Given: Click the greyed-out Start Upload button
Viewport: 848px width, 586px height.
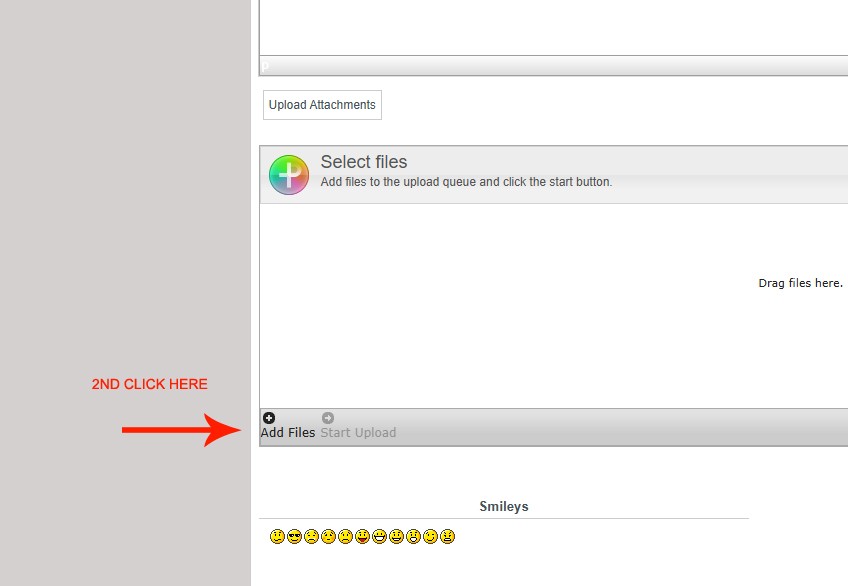Looking at the screenshot, I should 358,426.
